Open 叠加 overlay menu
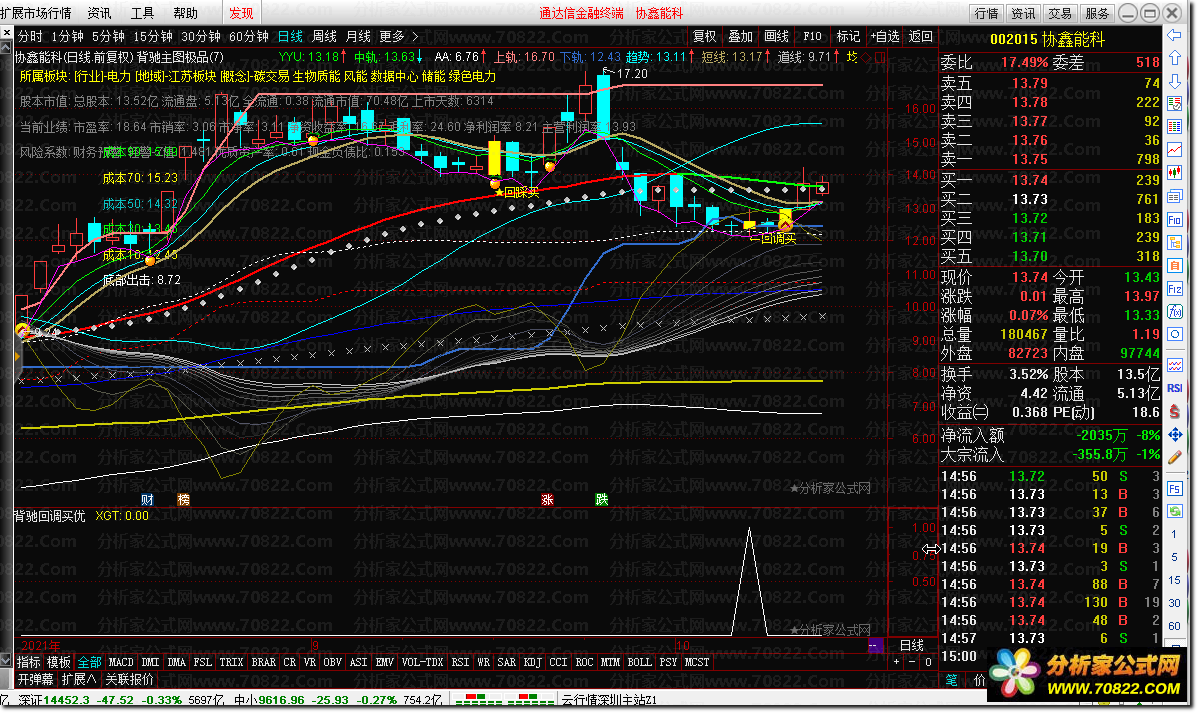This screenshot has height=713, width=1199. (x=740, y=36)
